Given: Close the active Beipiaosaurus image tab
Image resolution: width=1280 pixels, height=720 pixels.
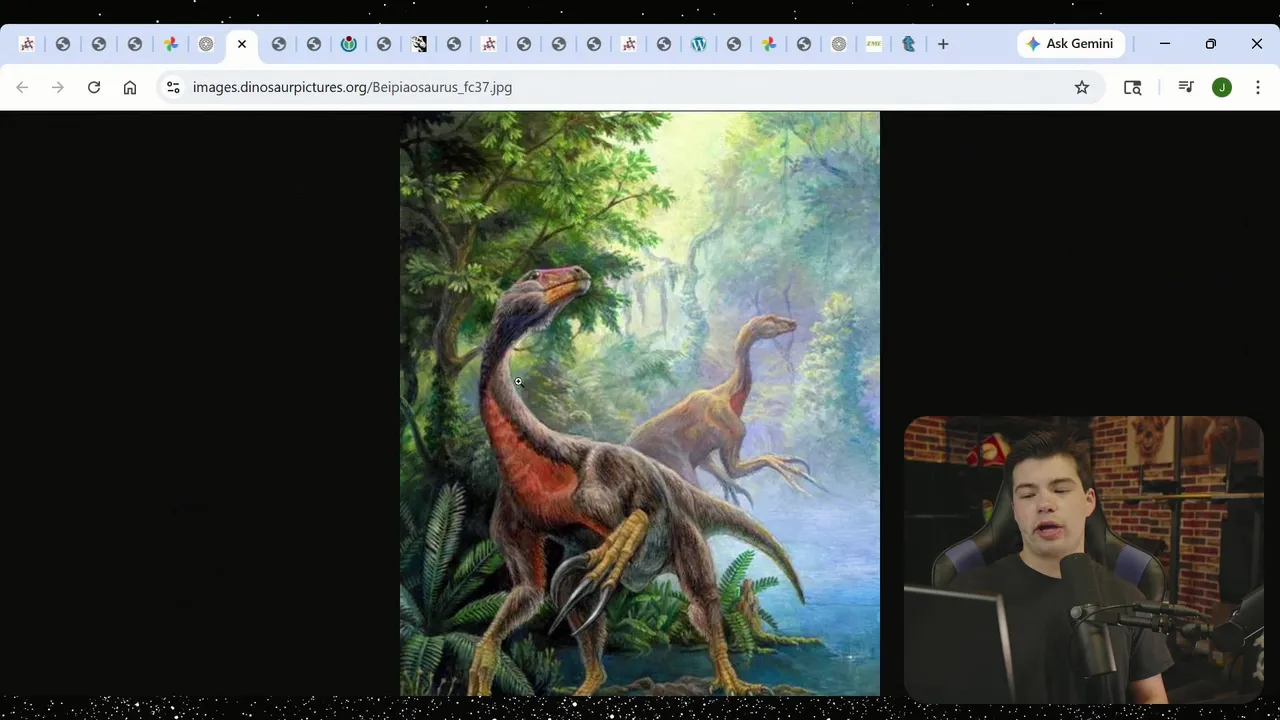Looking at the screenshot, I should click(242, 44).
